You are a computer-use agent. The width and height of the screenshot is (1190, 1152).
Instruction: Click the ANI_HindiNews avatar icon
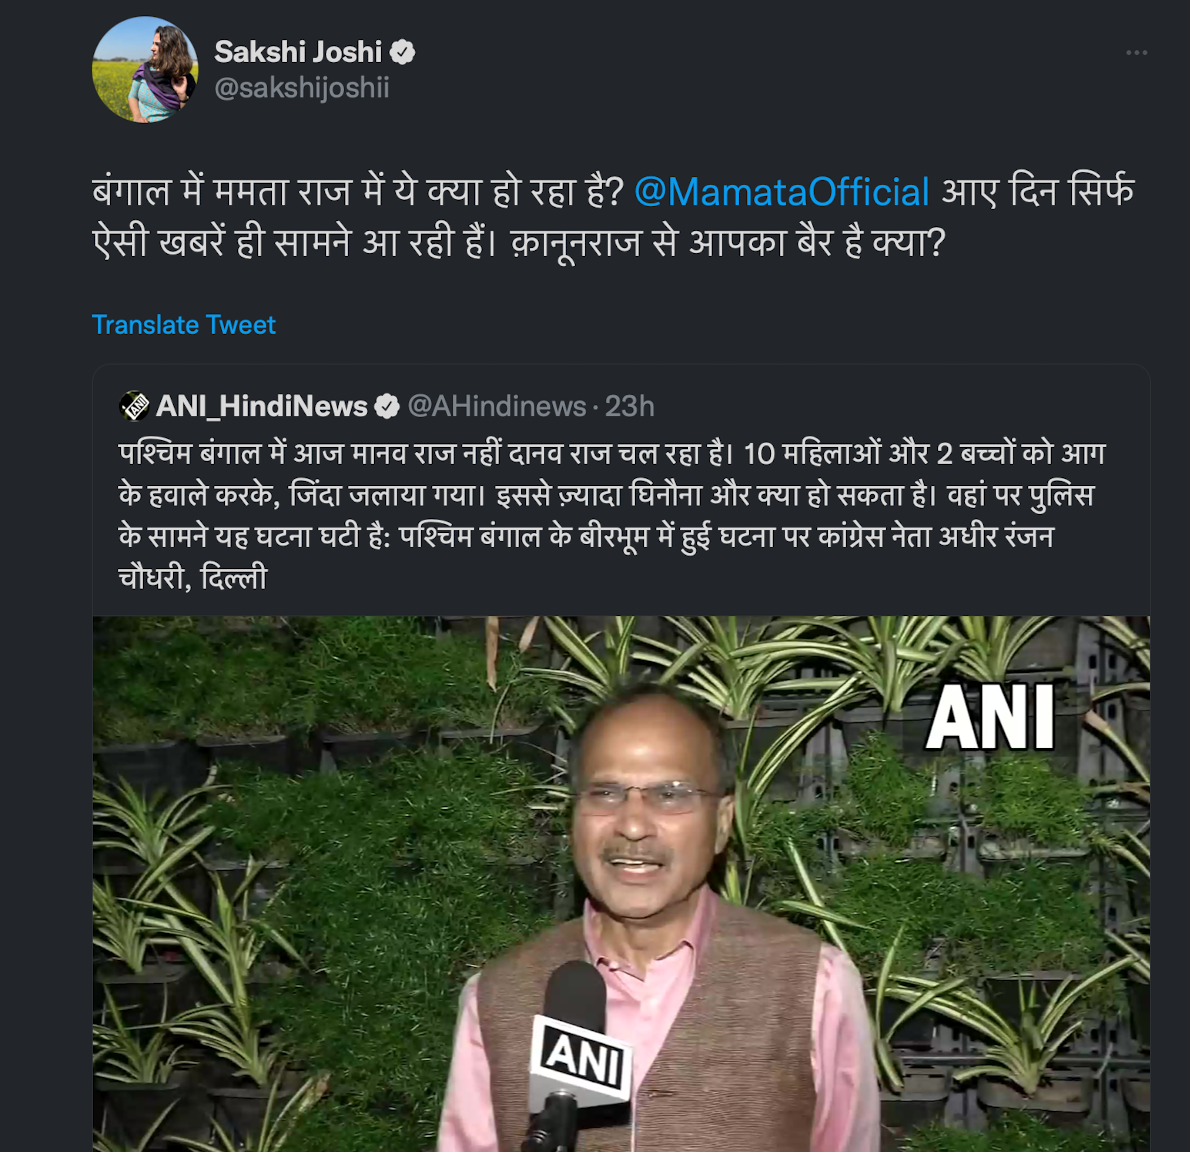[x=134, y=406]
